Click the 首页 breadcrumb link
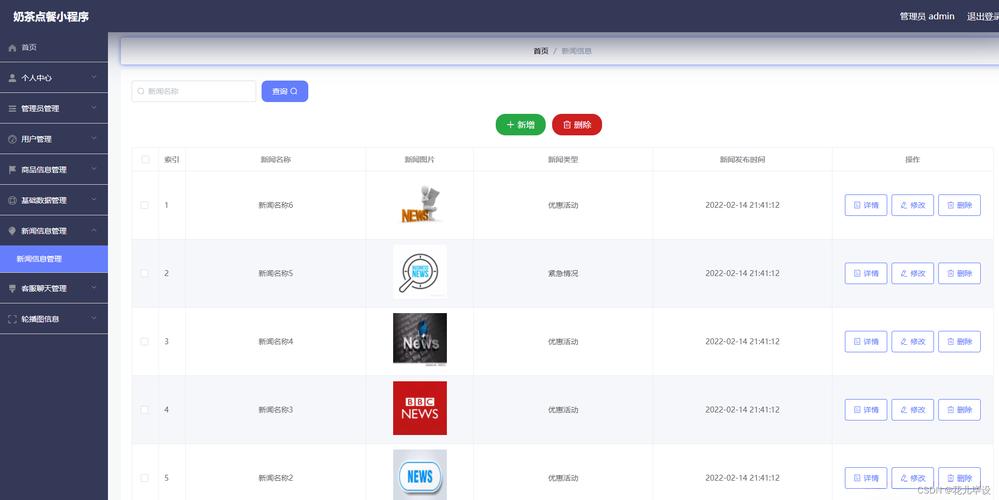The width and height of the screenshot is (999, 500). click(540, 51)
